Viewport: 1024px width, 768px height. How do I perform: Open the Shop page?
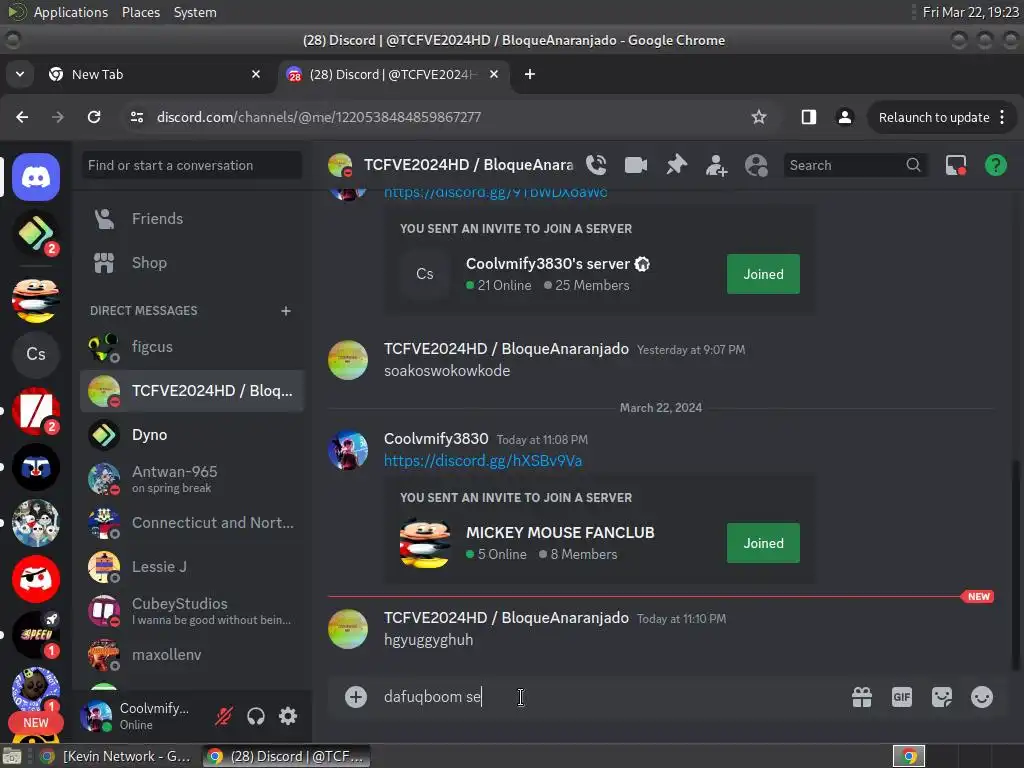point(192,263)
